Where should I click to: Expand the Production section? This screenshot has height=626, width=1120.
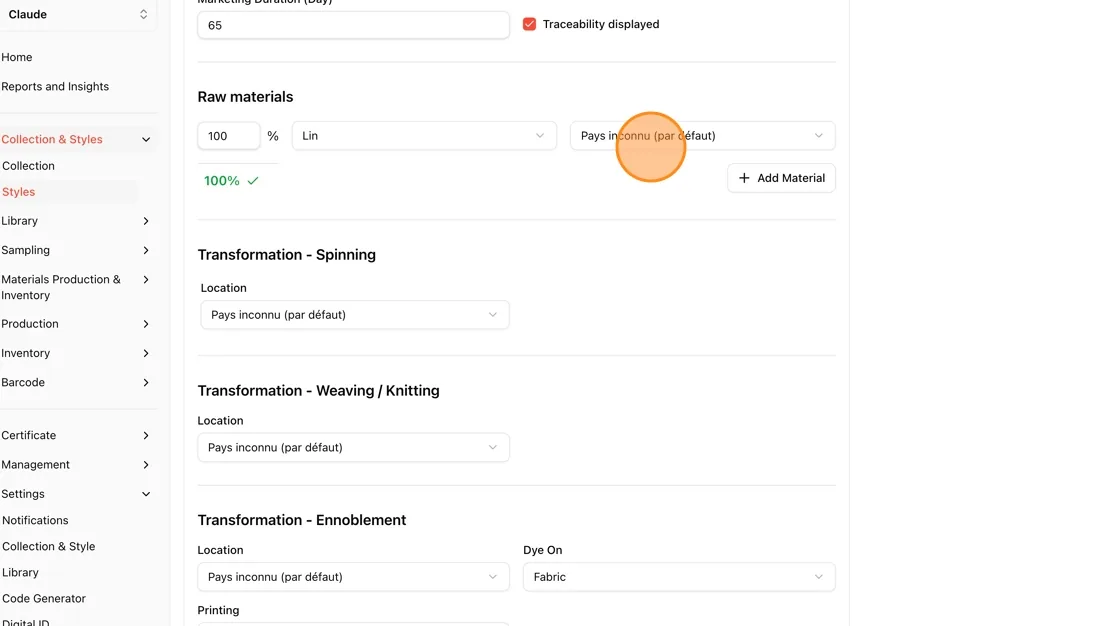(146, 324)
